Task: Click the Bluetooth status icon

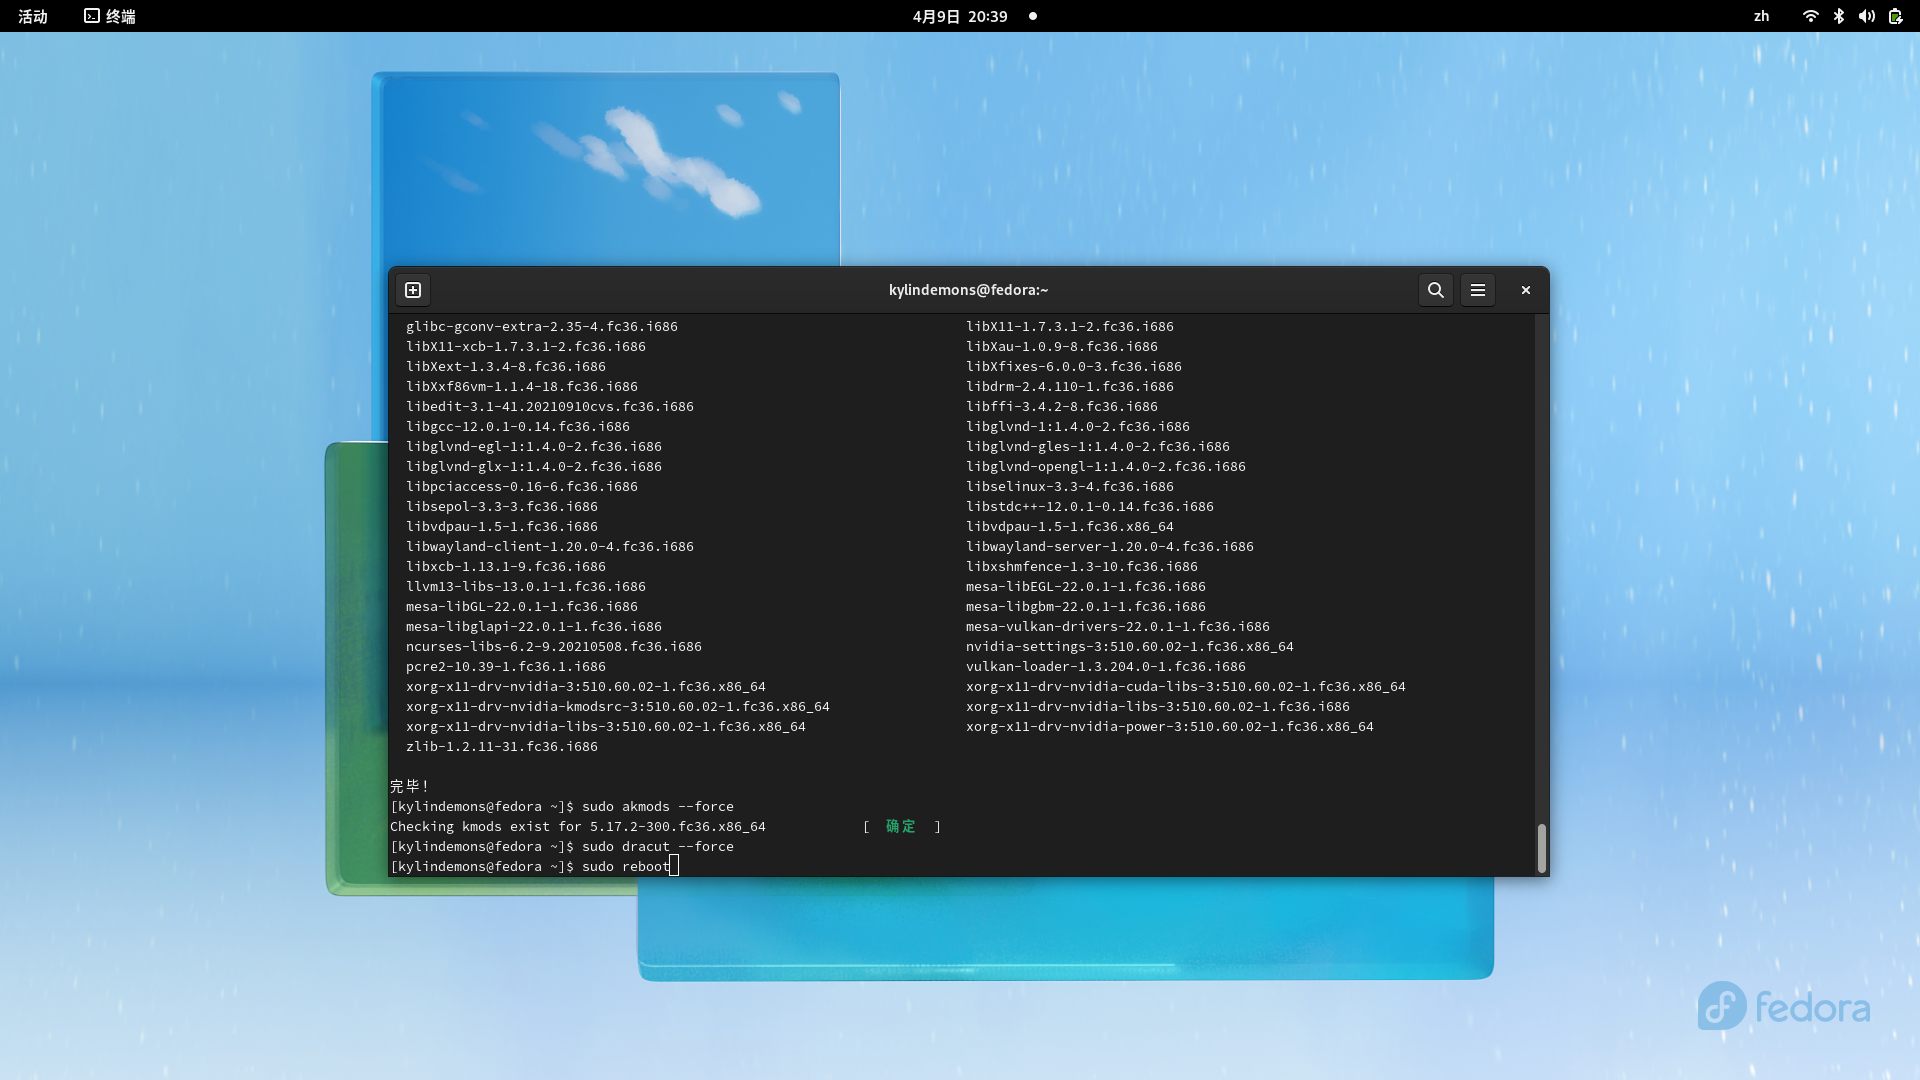Action: [1838, 16]
